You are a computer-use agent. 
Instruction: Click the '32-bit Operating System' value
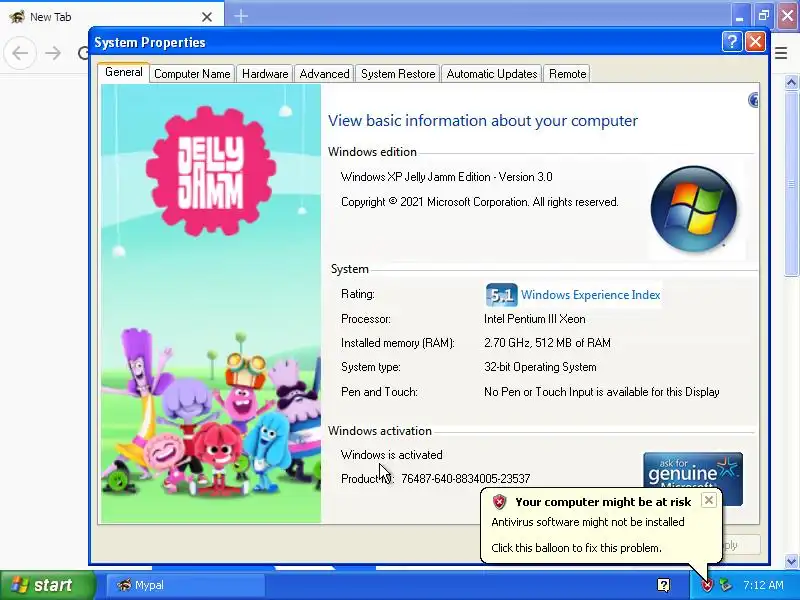tap(540, 367)
